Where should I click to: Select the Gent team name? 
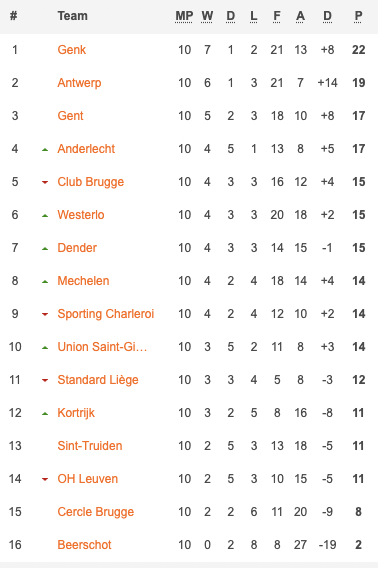[70, 116]
